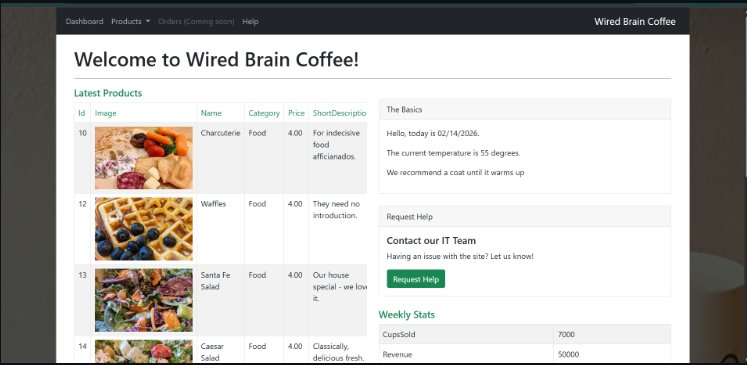Click the Contact our IT Team heading
The height and width of the screenshot is (365, 747).
(431, 241)
